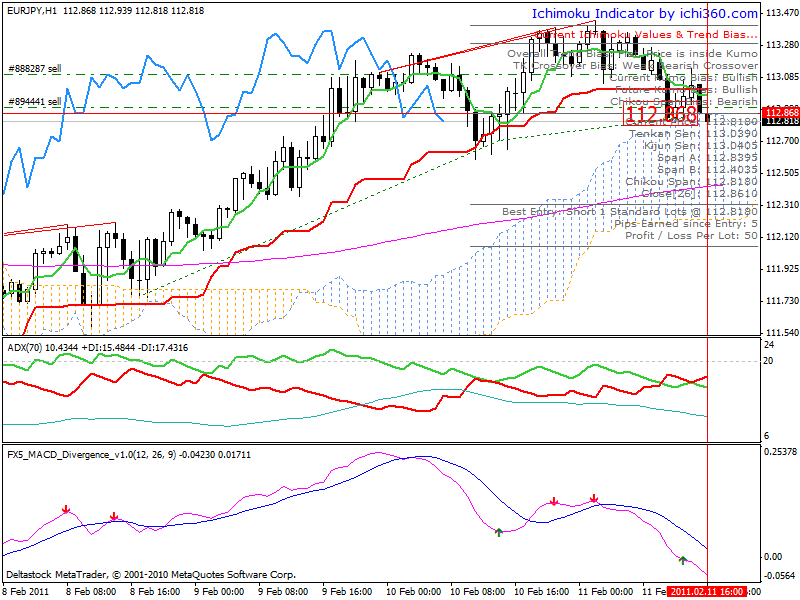Select the Pips Earned since Entry text
Screen dimensions: 800x600
coord(686,223)
